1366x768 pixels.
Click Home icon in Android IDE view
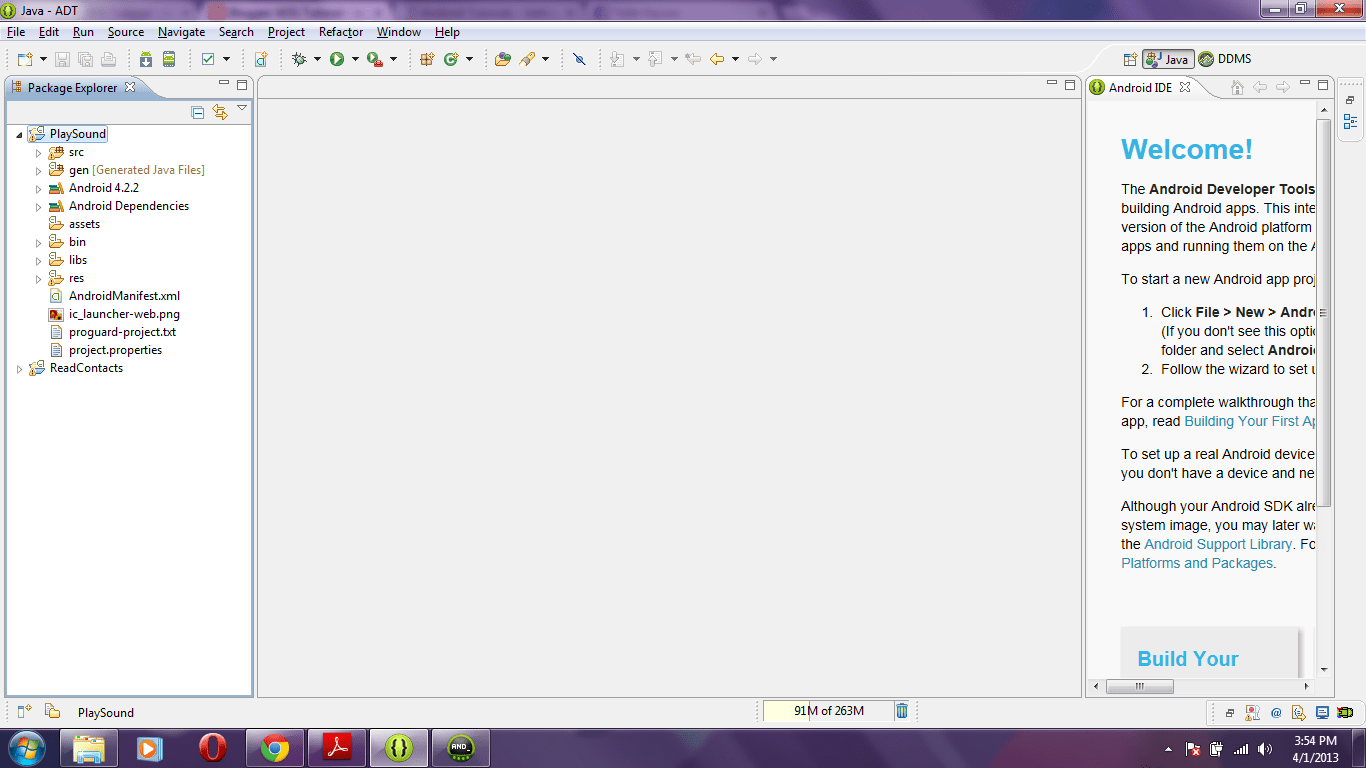1237,87
